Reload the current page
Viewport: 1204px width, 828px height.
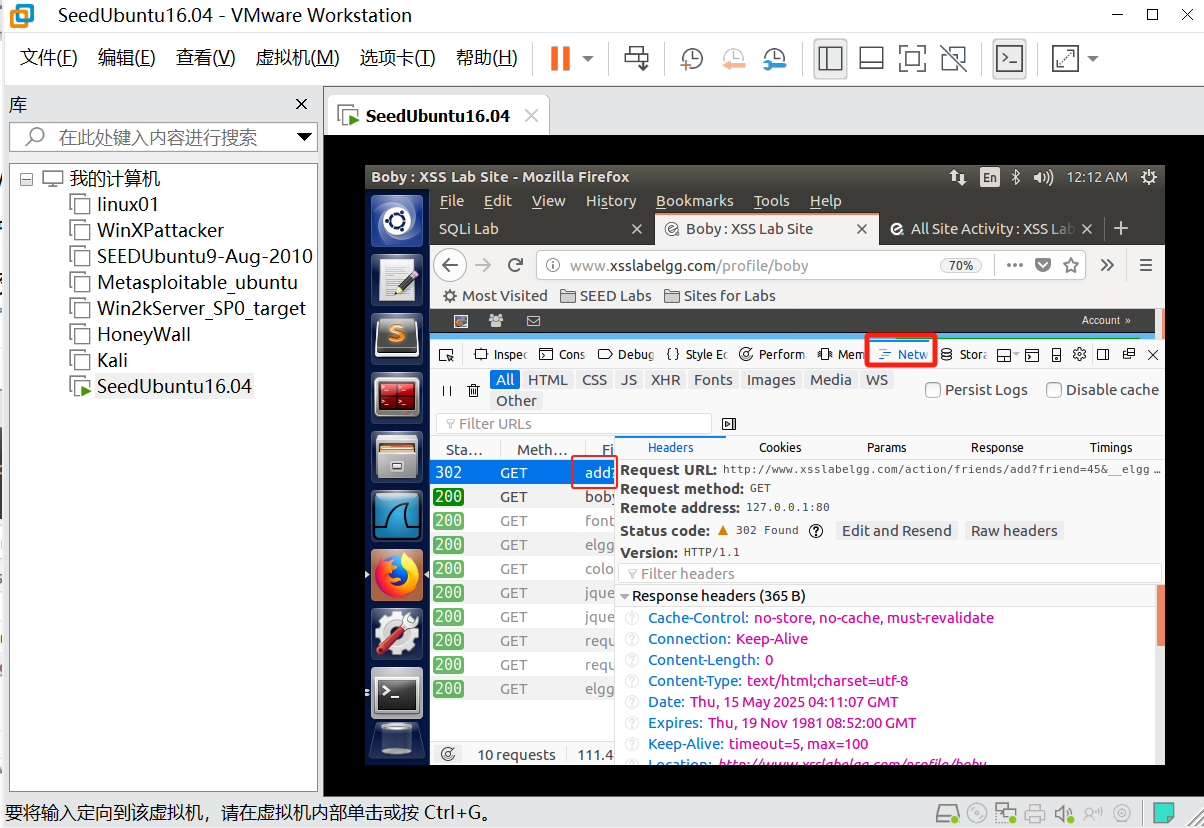pyautogui.click(x=515, y=265)
